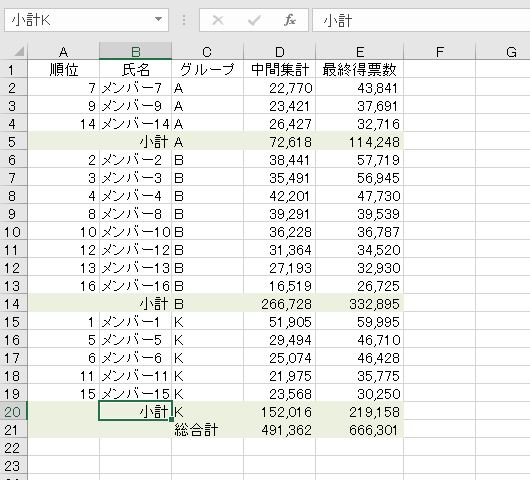Viewport: 530px width, 480px height.
Task: Click the Insert Function fx icon
Action: pyautogui.click(x=290, y=20)
